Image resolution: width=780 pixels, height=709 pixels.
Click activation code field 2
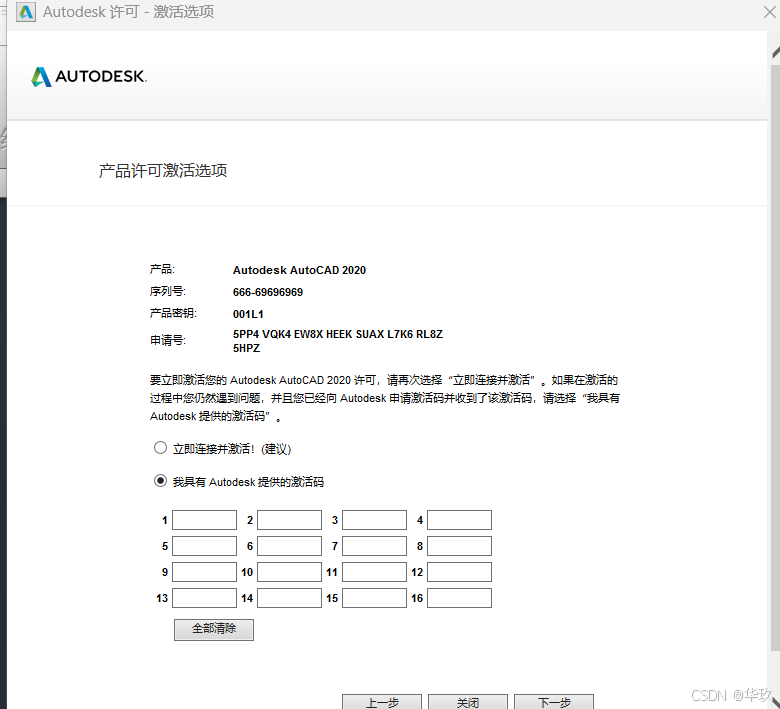(290, 520)
